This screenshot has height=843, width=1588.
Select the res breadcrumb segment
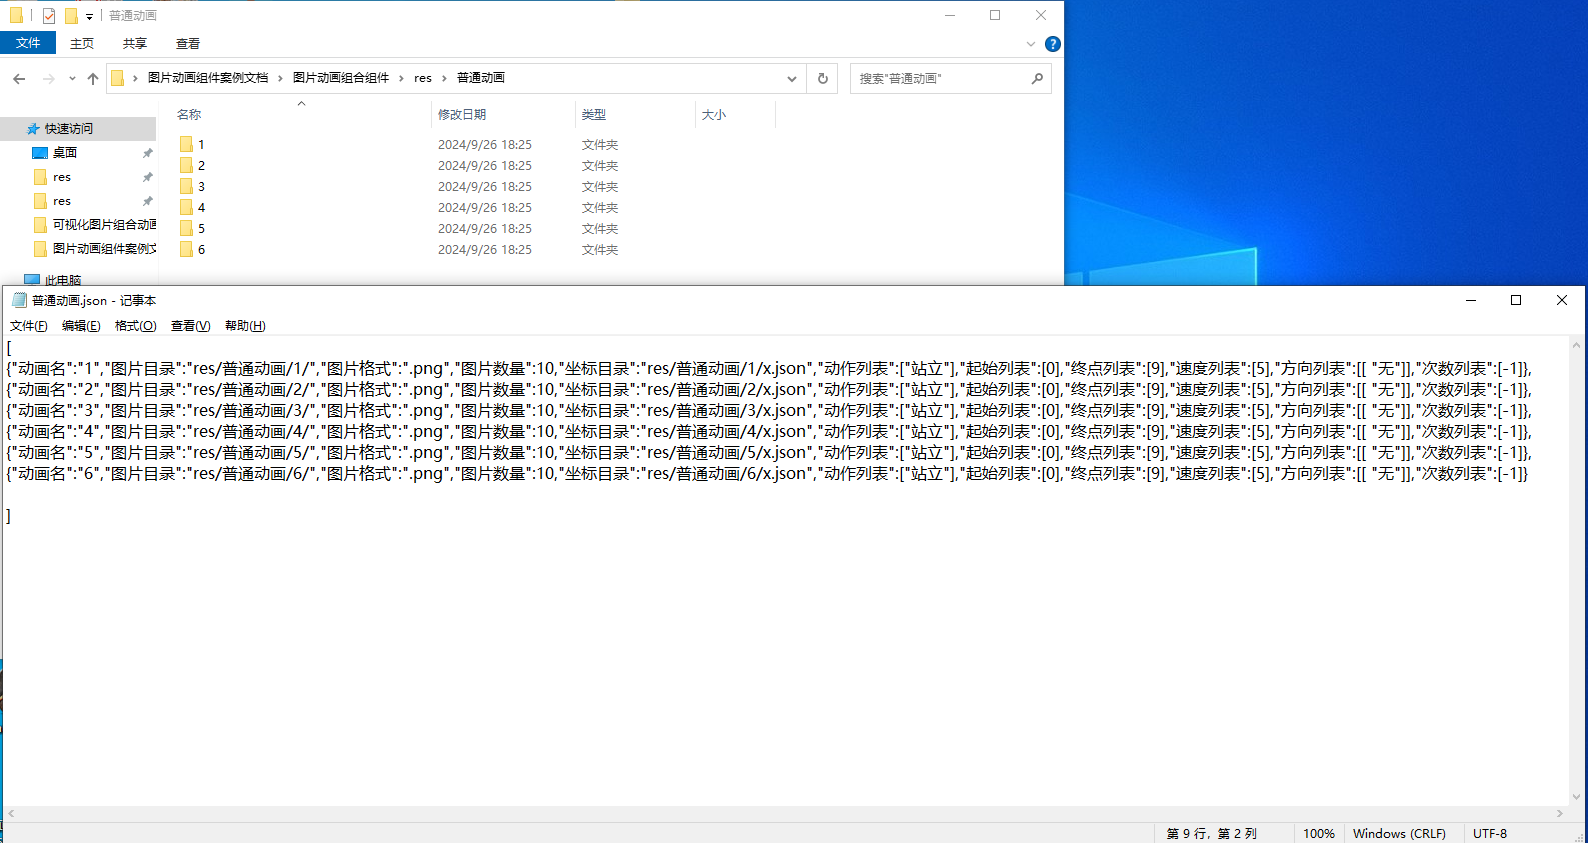tap(423, 78)
